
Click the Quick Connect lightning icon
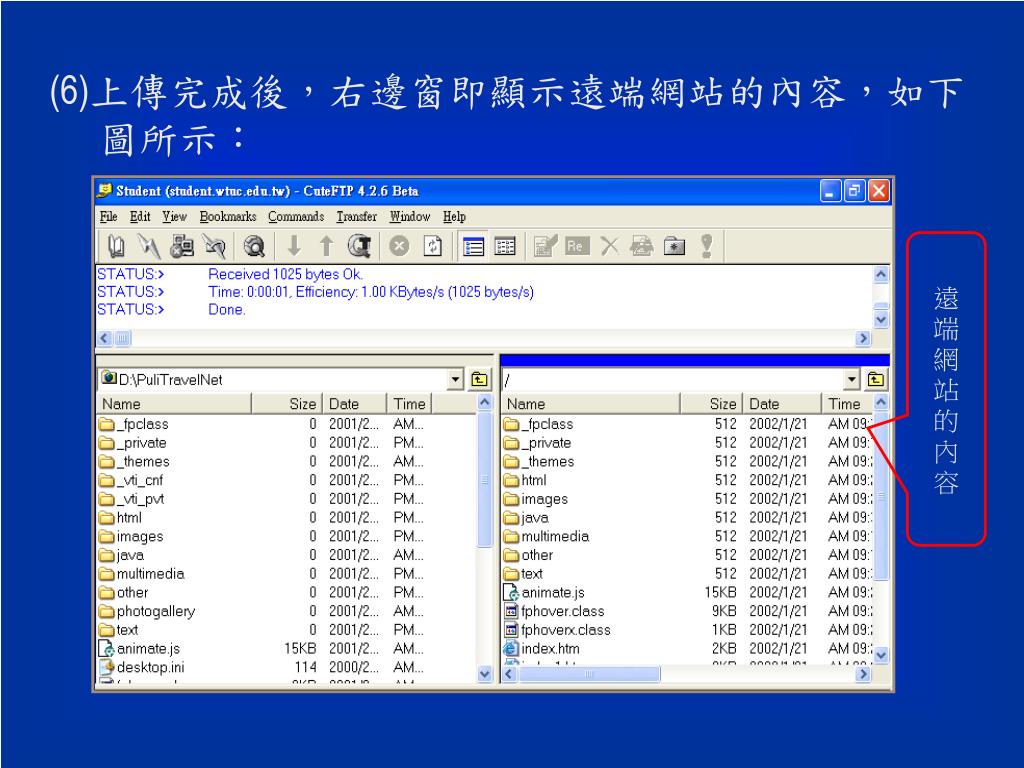coord(149,246)
